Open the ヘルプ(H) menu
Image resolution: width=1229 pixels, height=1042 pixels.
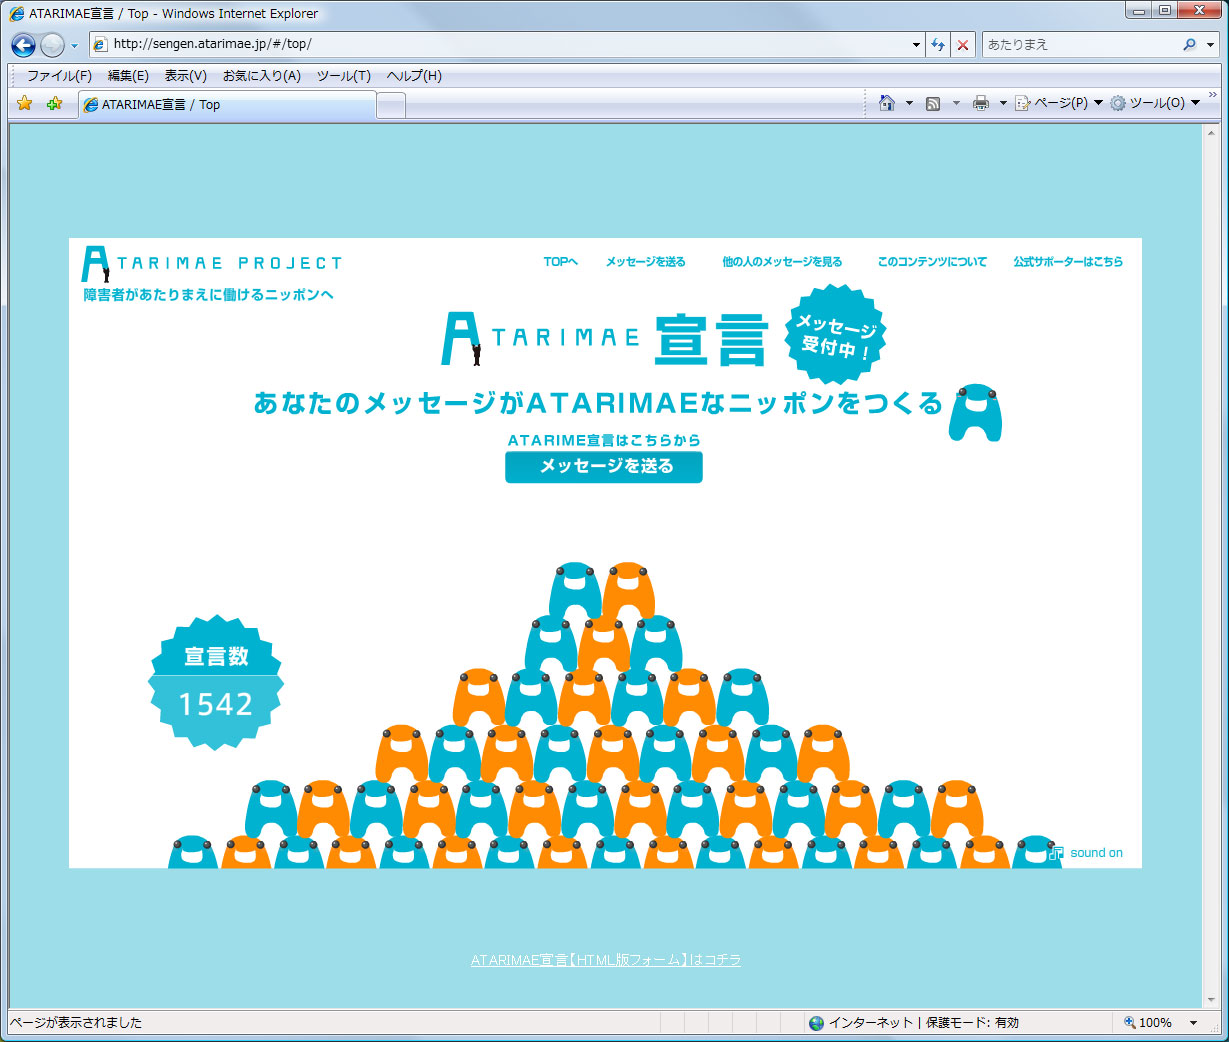point(414,76)
